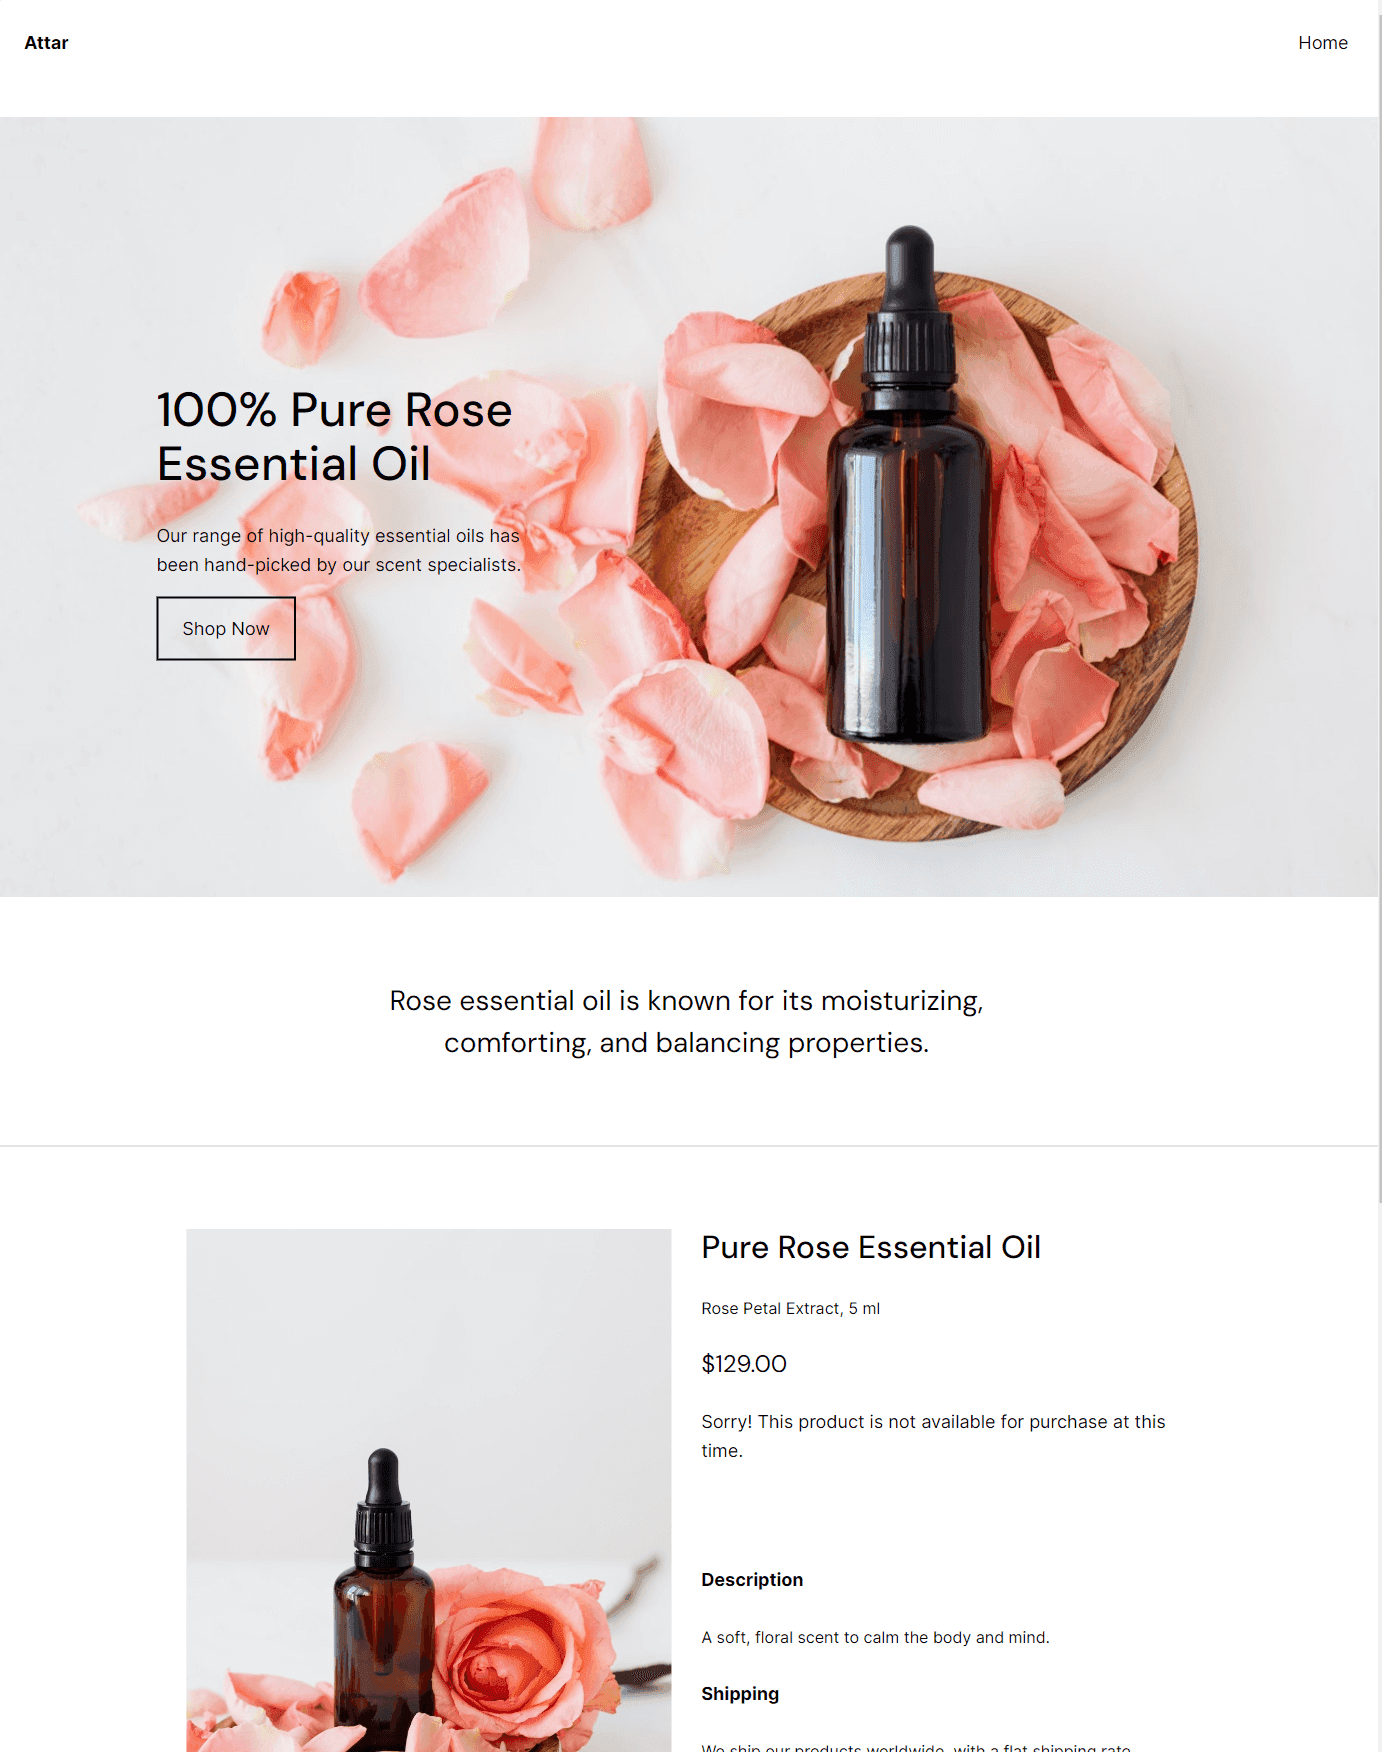Click the Attar site logo

46,43
